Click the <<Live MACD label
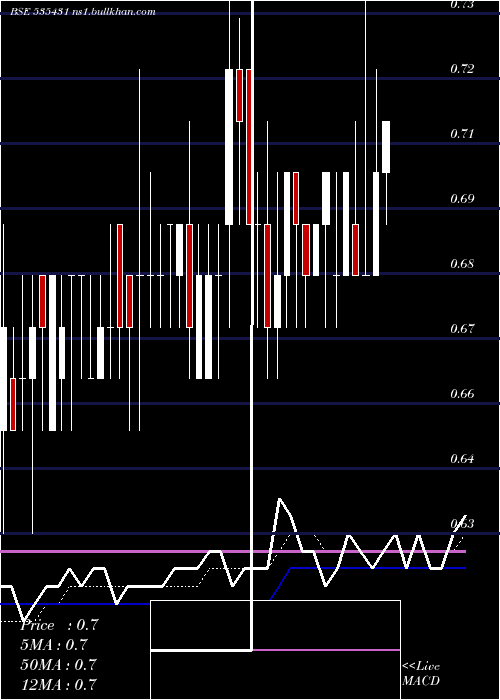 coord(421,673)
